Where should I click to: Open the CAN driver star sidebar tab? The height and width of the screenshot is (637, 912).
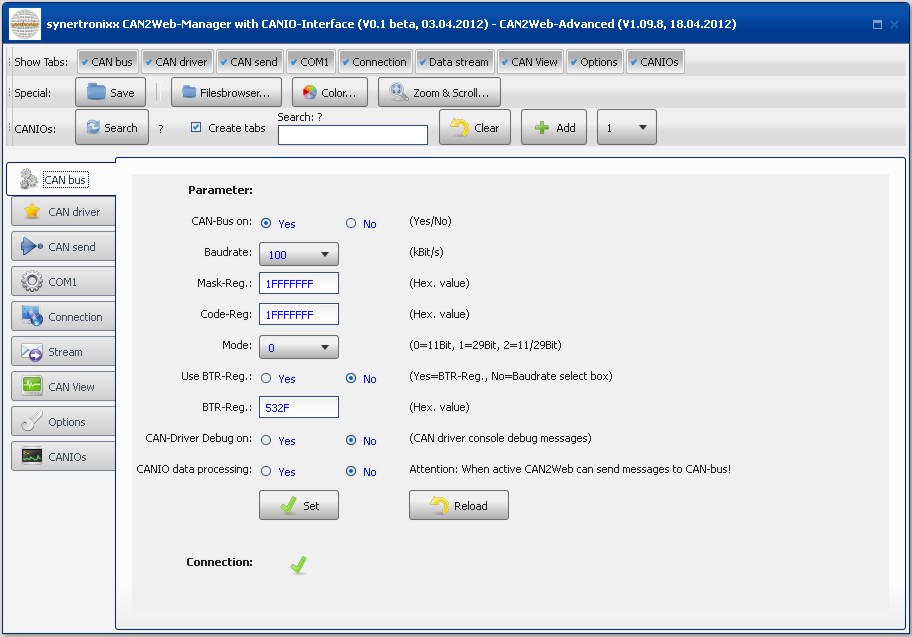point(63,212)
